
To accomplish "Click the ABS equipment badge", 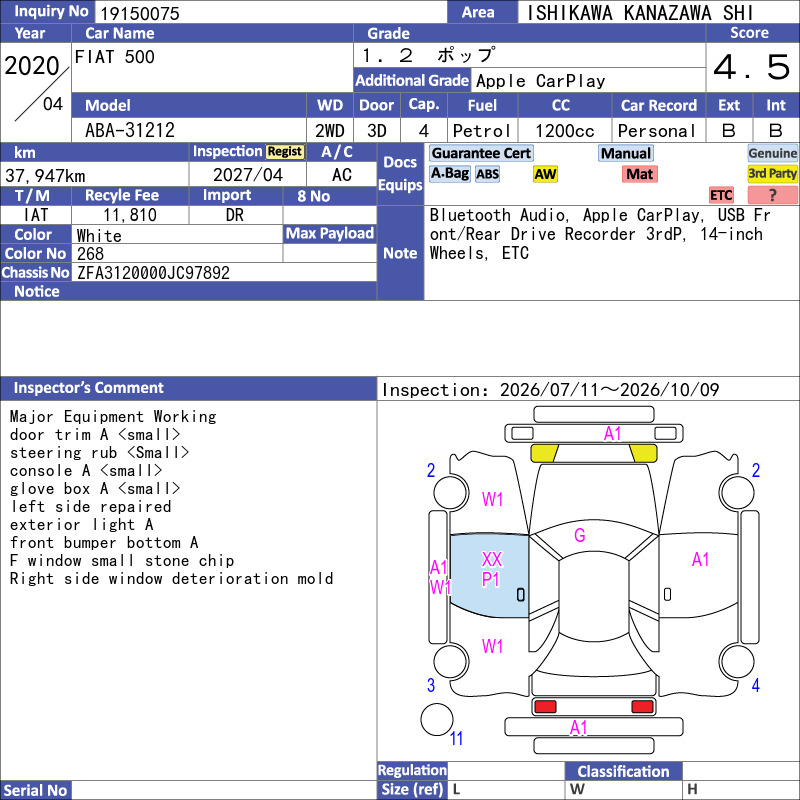I will point(487,174).
